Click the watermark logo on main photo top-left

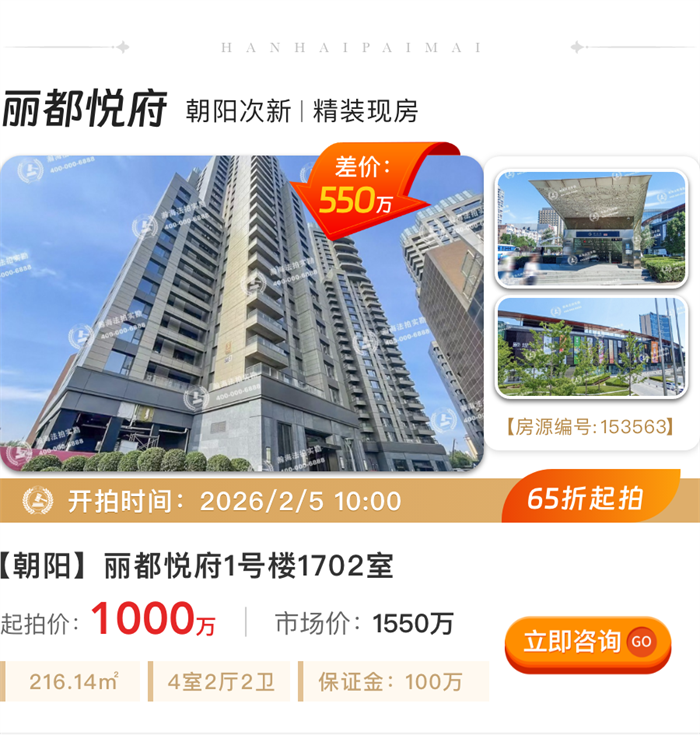coord(30,170)
